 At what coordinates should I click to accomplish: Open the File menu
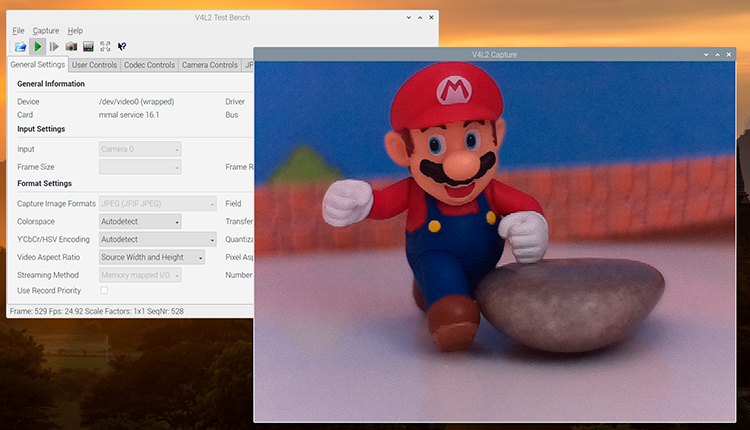(18, 31)
